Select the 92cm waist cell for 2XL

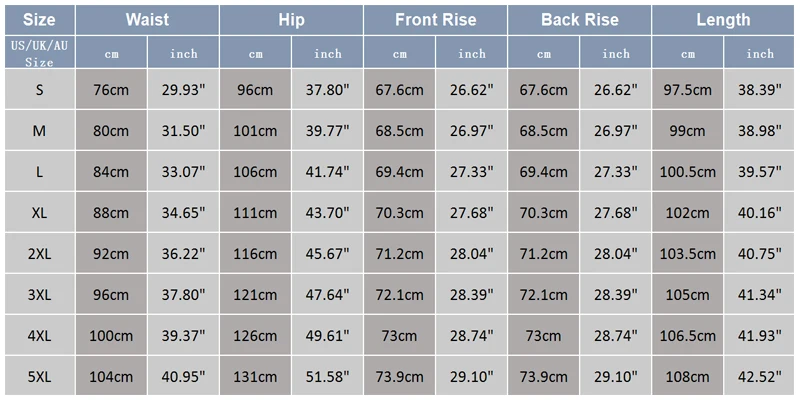click(x=111, y=254)
